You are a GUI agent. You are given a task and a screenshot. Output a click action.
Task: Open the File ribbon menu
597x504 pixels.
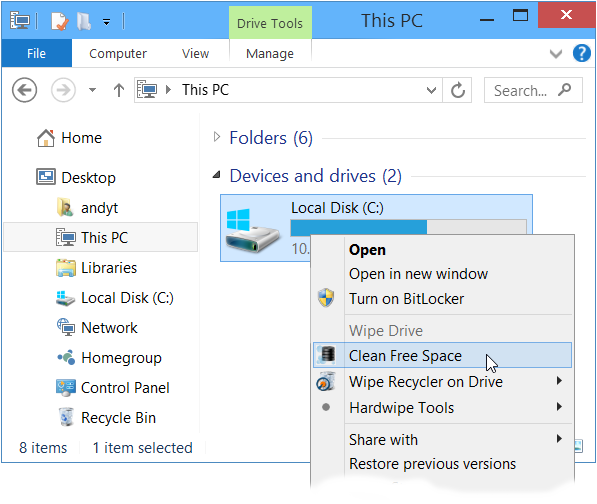coord(37,53)
